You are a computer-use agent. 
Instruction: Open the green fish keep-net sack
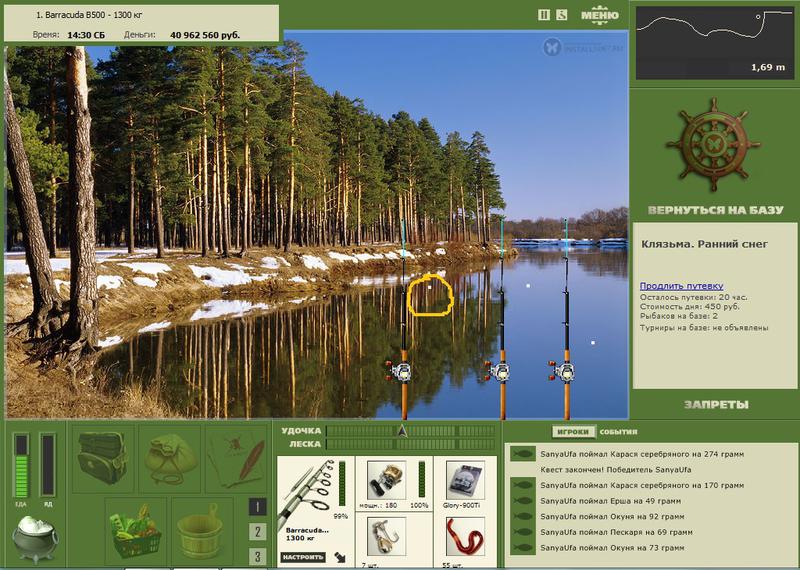[x=170, y=459]
